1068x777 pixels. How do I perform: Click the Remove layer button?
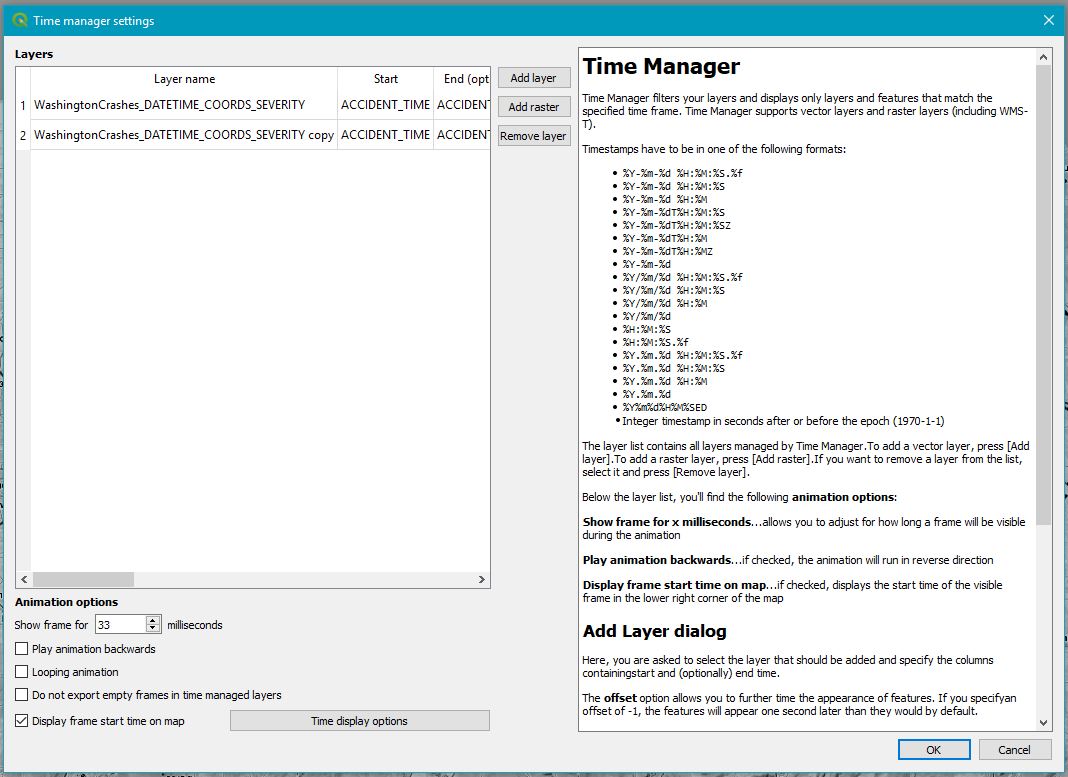[x=533, y=136]
